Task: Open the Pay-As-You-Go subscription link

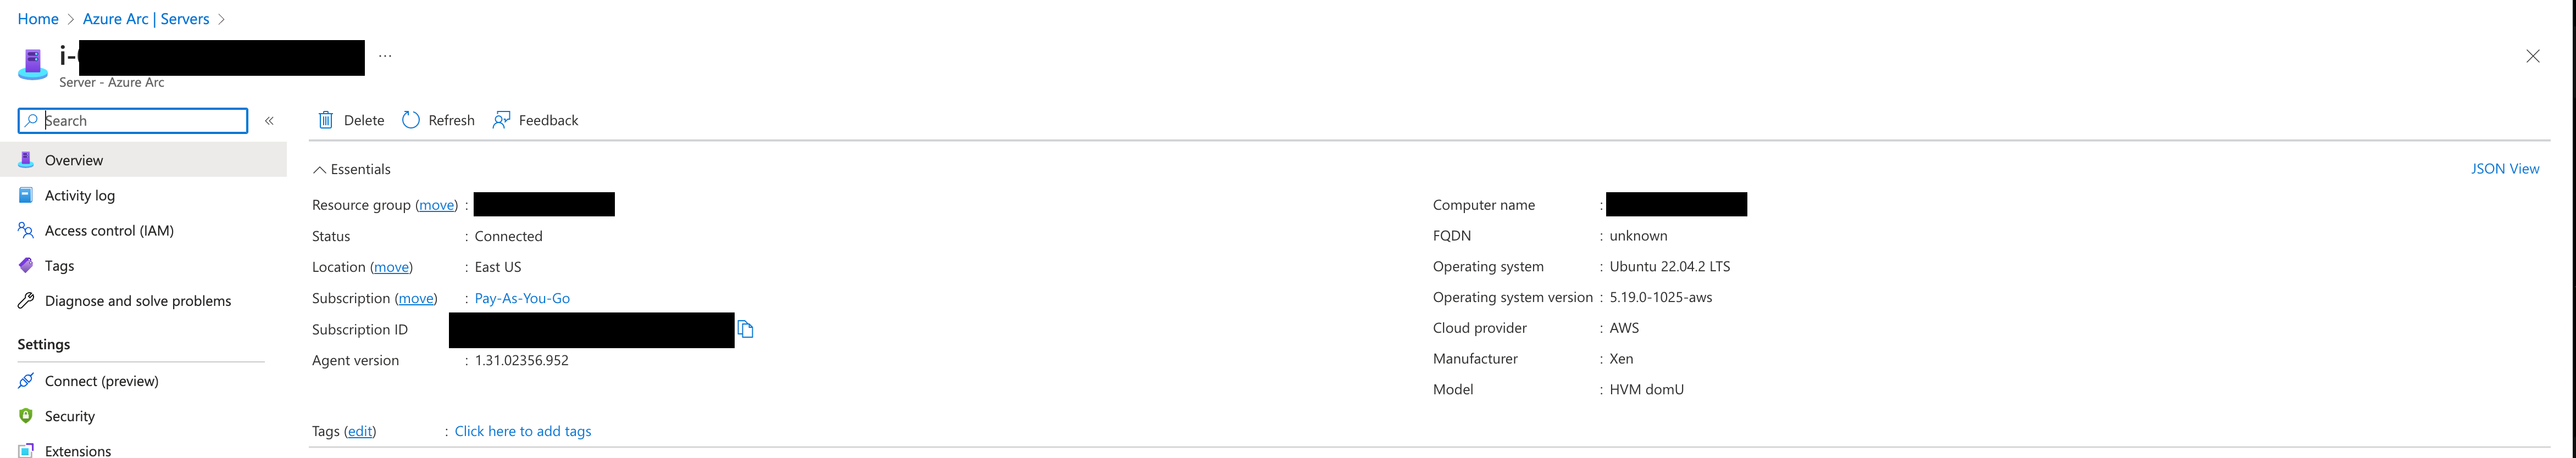Action: coord(522,297)
